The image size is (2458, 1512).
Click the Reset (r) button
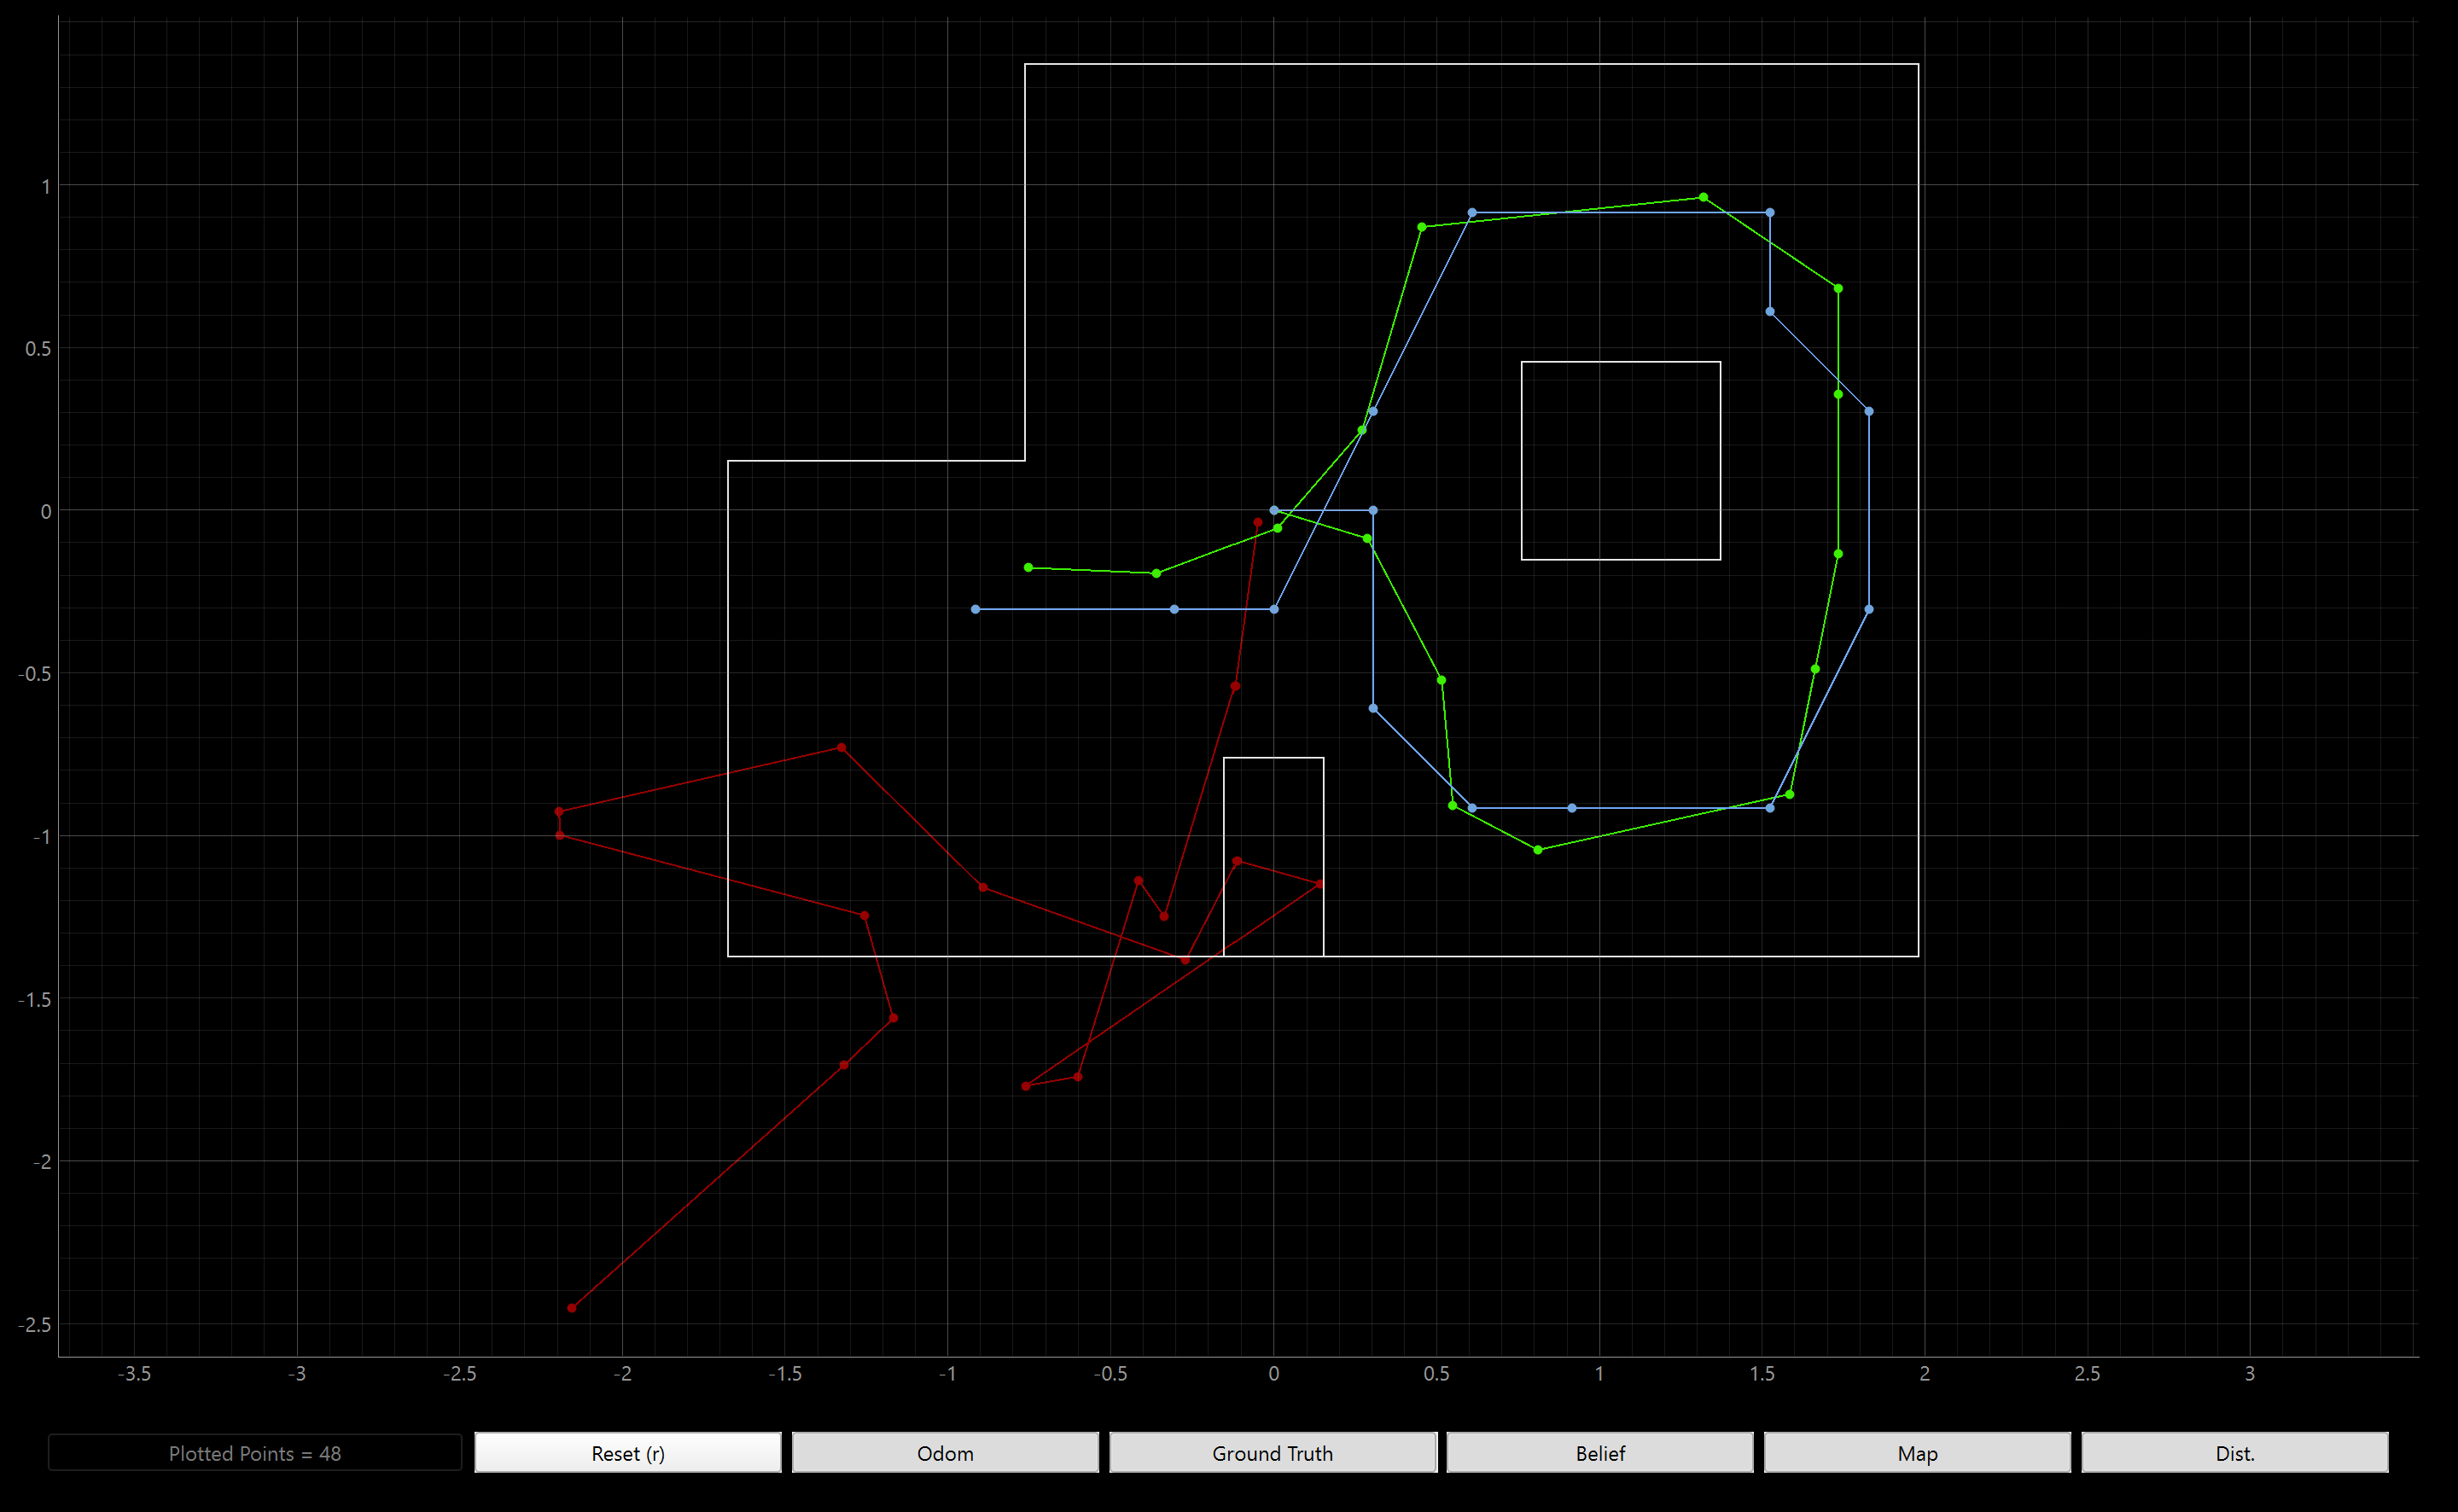tap(627, 1453)
